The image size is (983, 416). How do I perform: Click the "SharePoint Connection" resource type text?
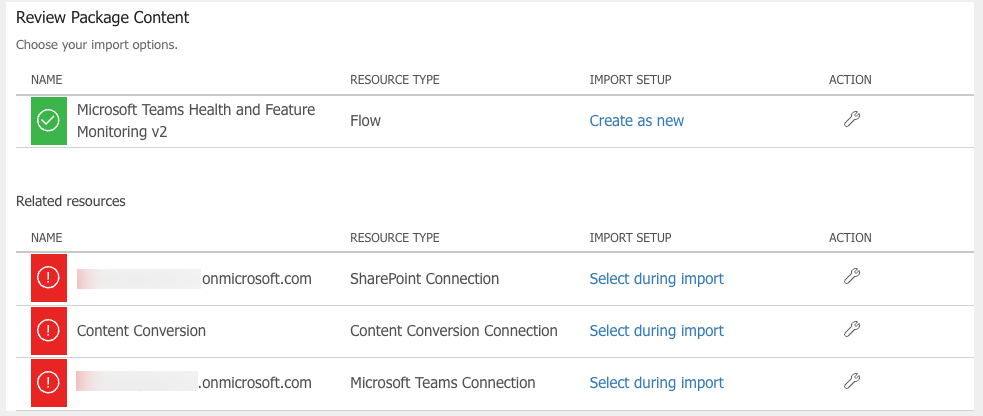coord(424,279)
